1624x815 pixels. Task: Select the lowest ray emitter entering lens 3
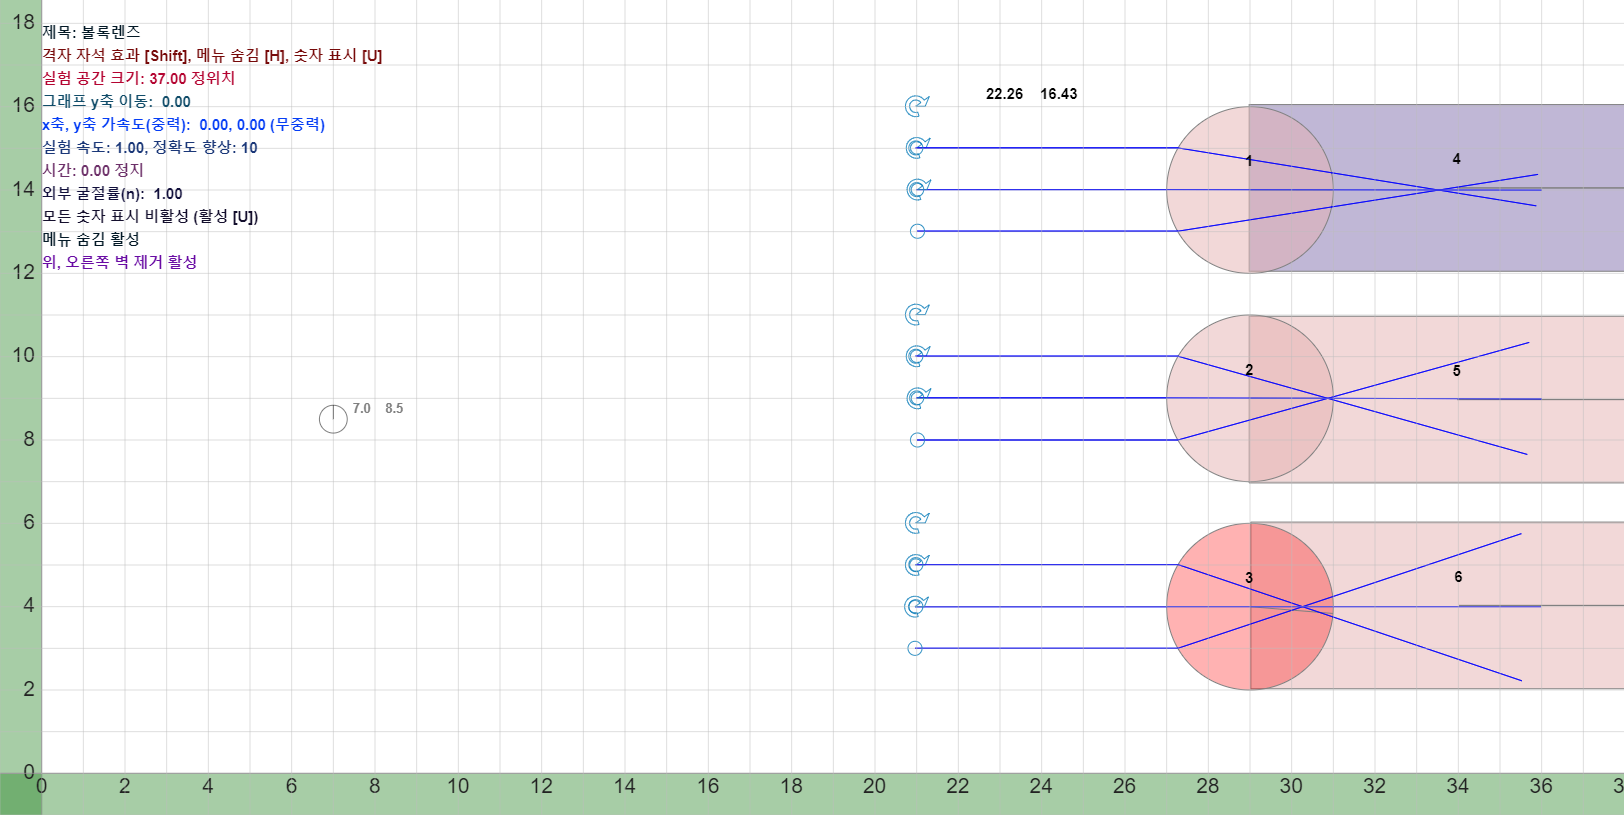[x=915, y=648]
